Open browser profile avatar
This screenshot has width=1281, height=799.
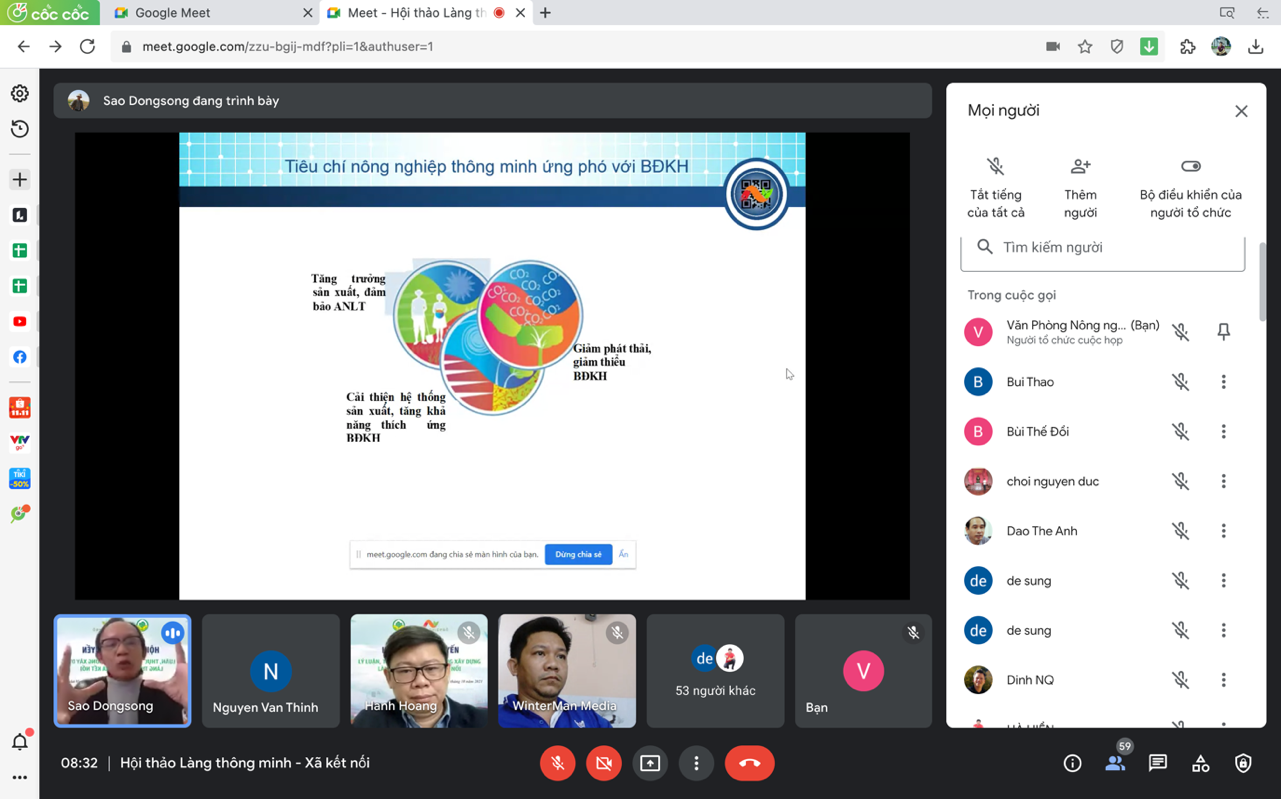coord(1221,47)
